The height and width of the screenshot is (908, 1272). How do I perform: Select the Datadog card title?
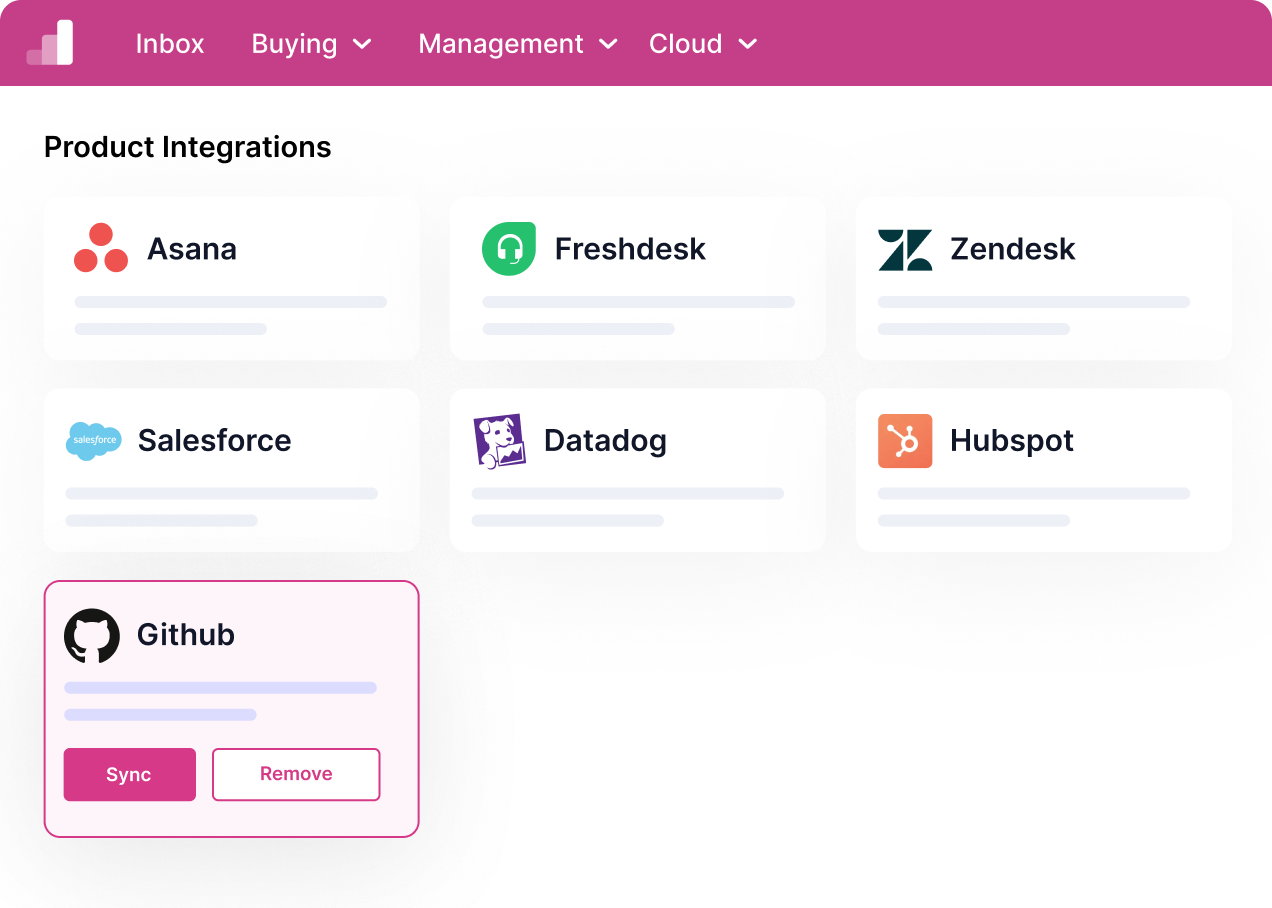pyautogui.click(x=605, y=440)
